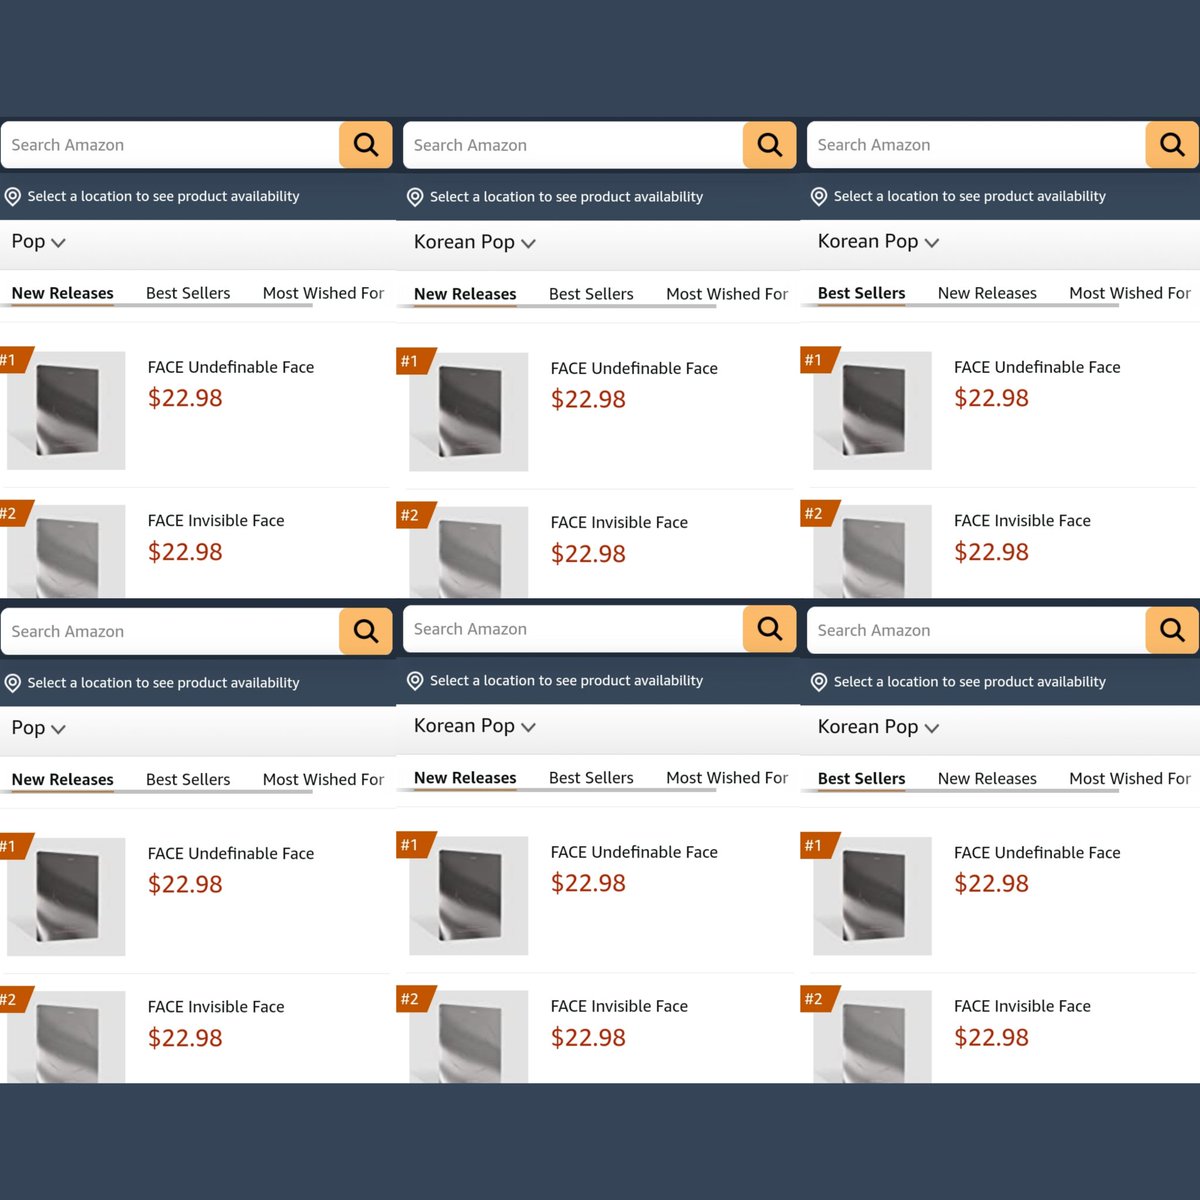This screenshot has height=1200, width=1200.
Task: Open FACE Undefinable Face title in upper Pop panel
Action: point(231,367)
